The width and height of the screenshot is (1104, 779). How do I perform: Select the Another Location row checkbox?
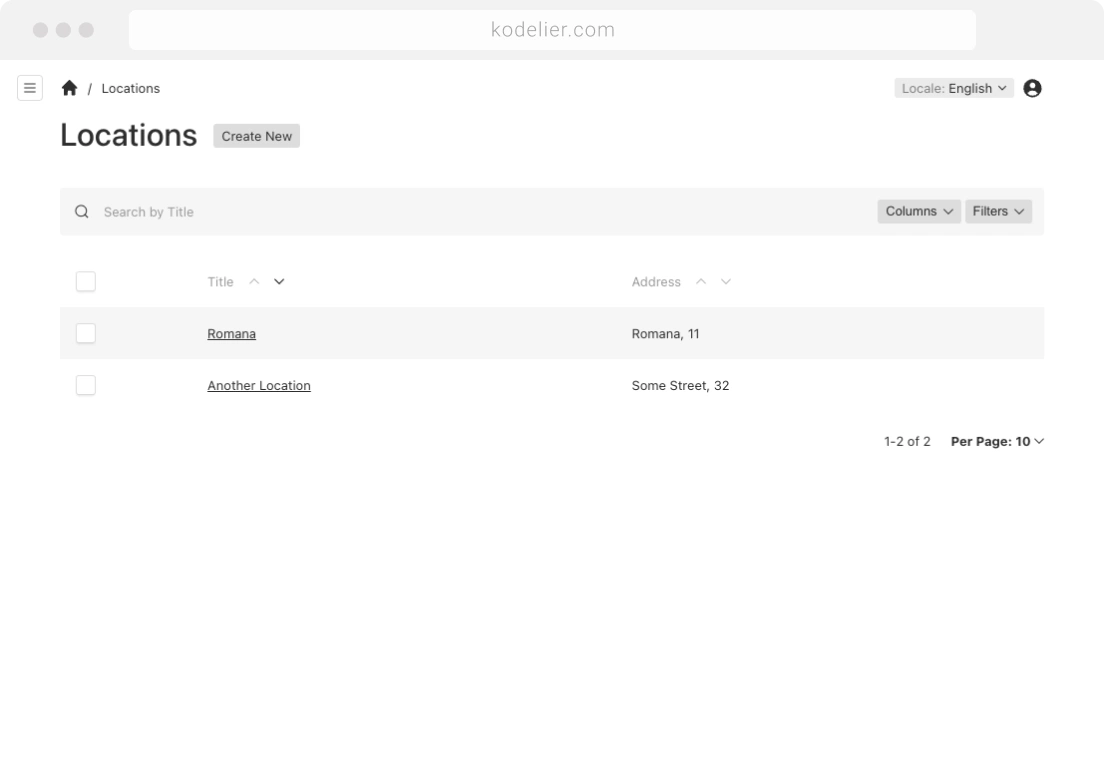pos(86,385)
